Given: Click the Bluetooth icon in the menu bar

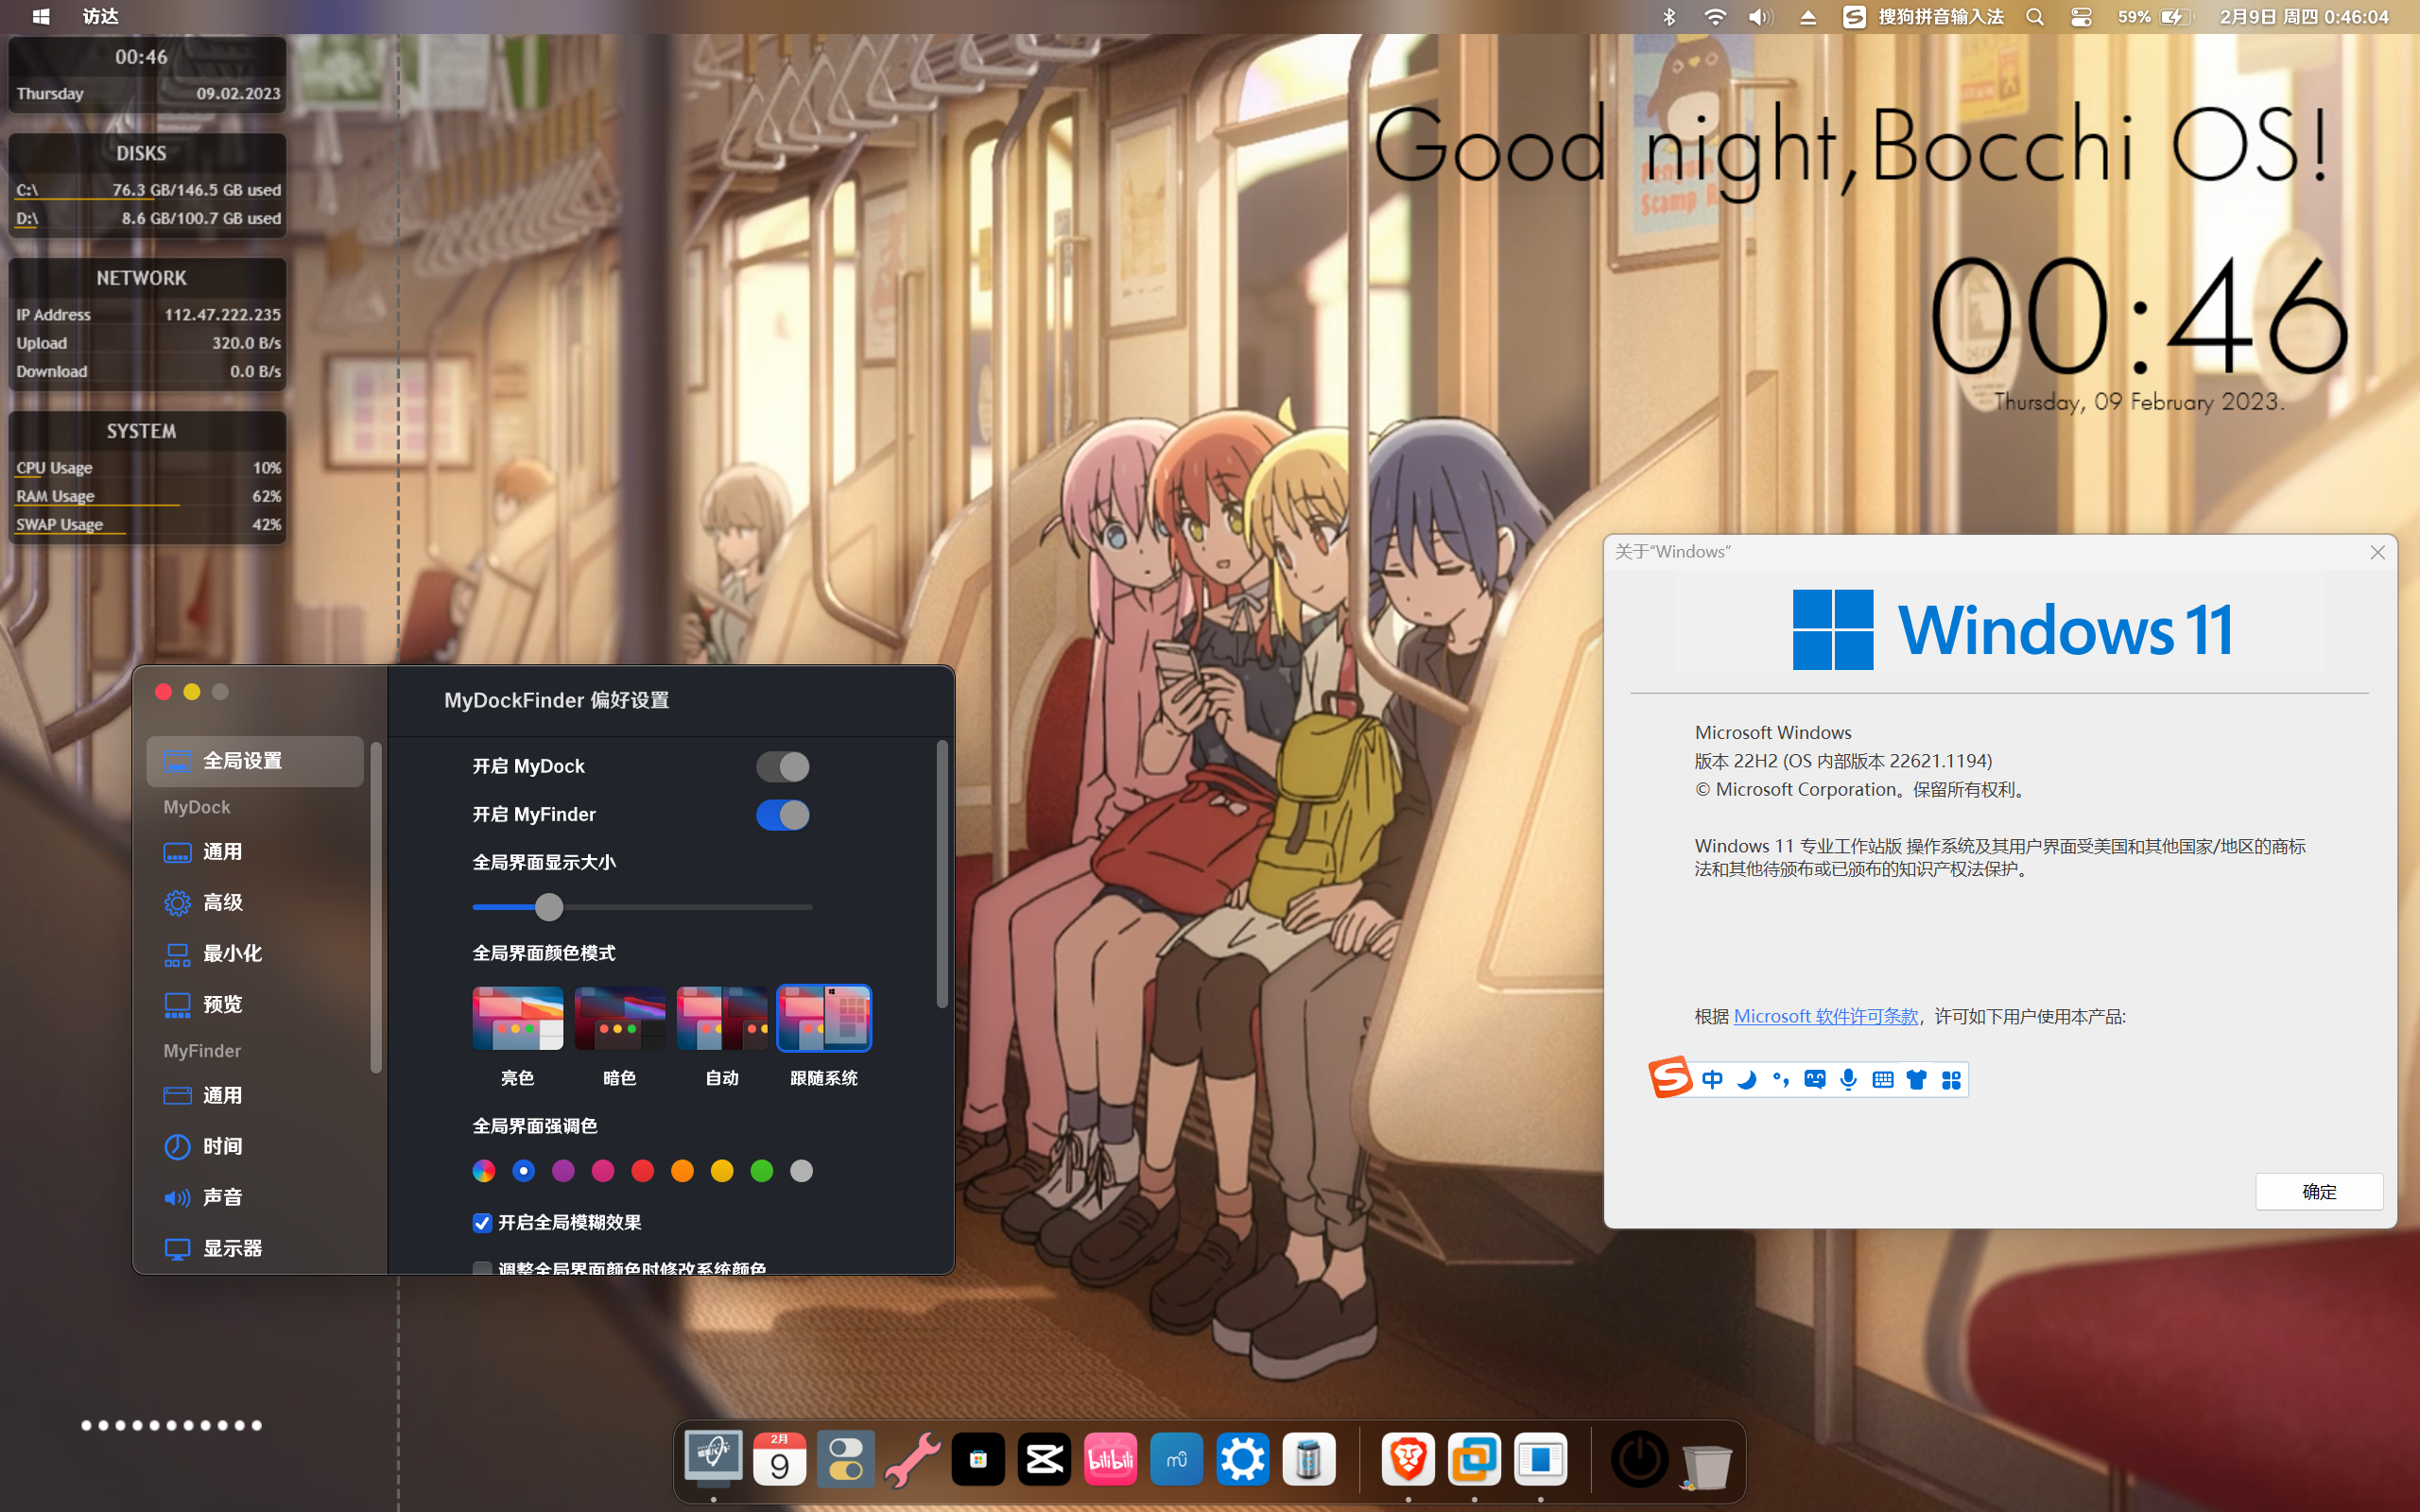Looking at the screenshot, I should click(1668, 17).
